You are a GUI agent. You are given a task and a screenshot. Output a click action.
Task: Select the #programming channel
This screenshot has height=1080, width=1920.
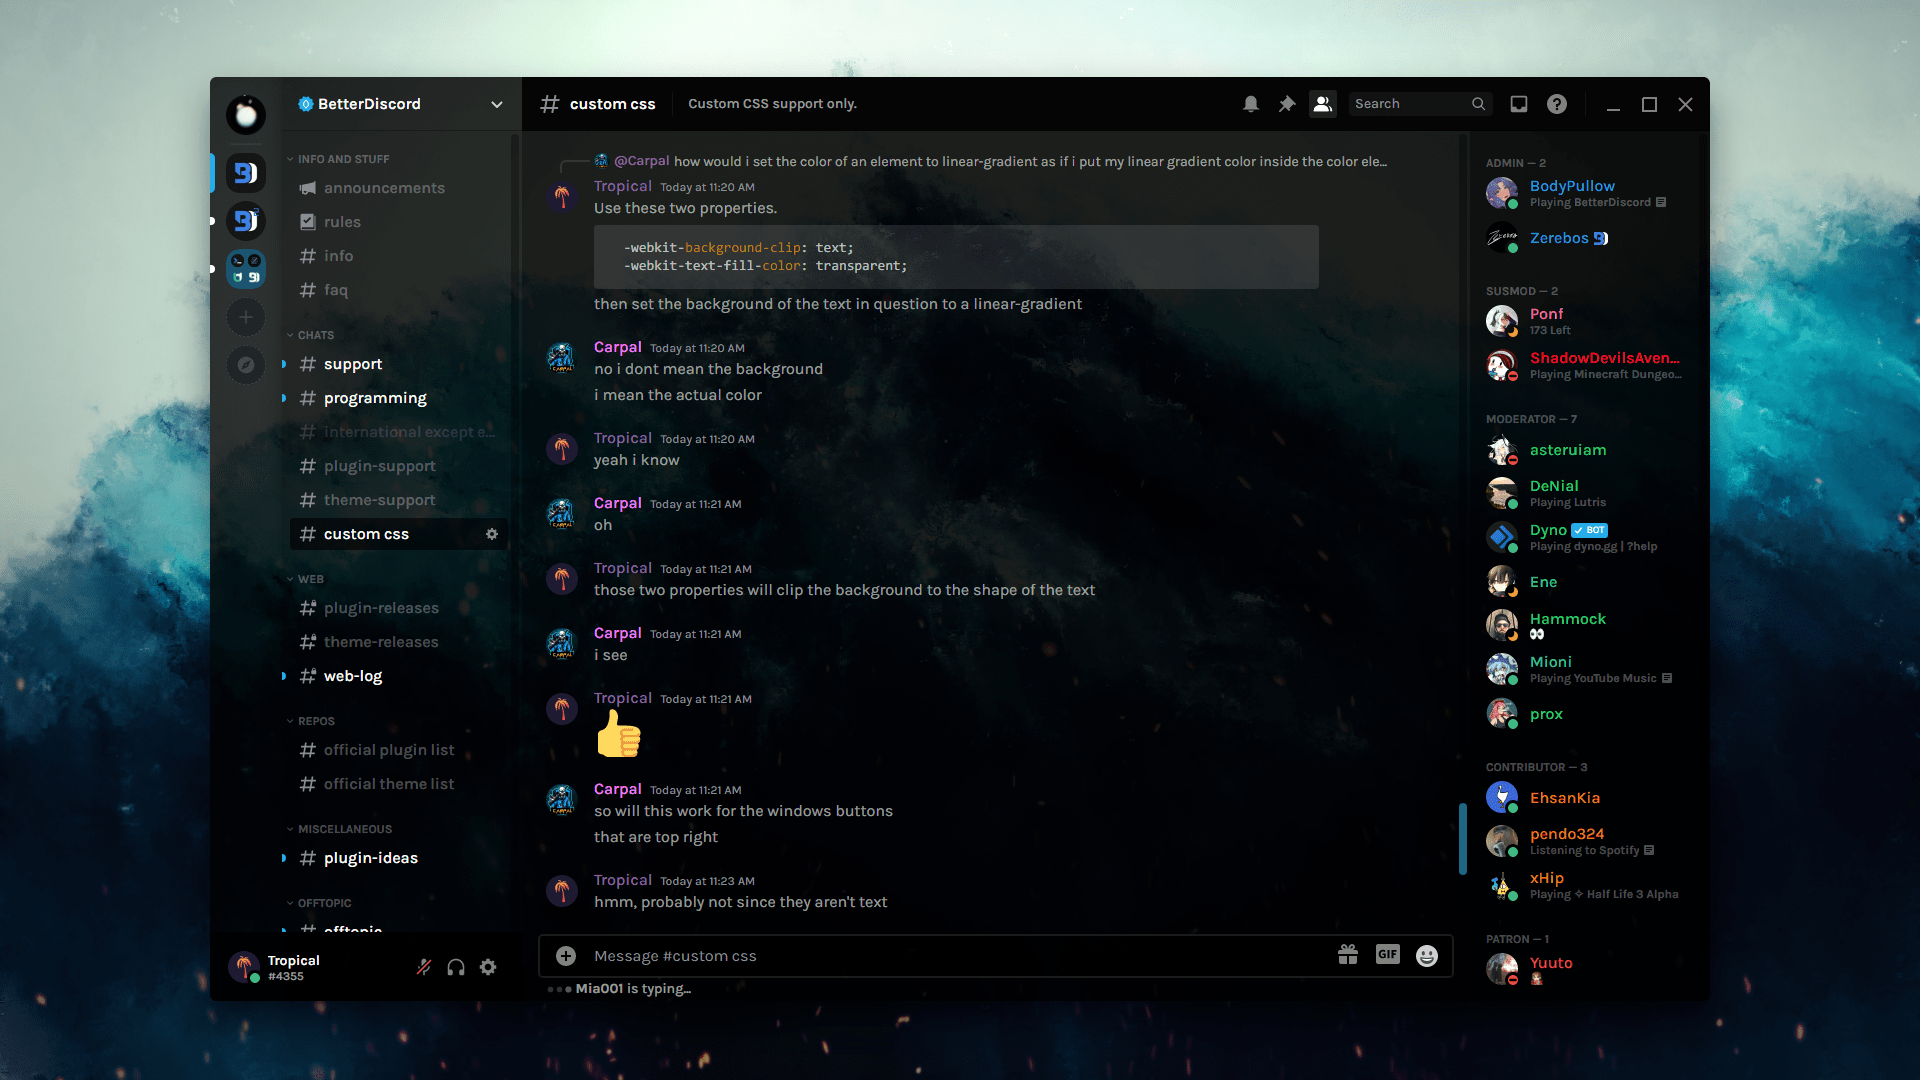(x=373, y=397)
